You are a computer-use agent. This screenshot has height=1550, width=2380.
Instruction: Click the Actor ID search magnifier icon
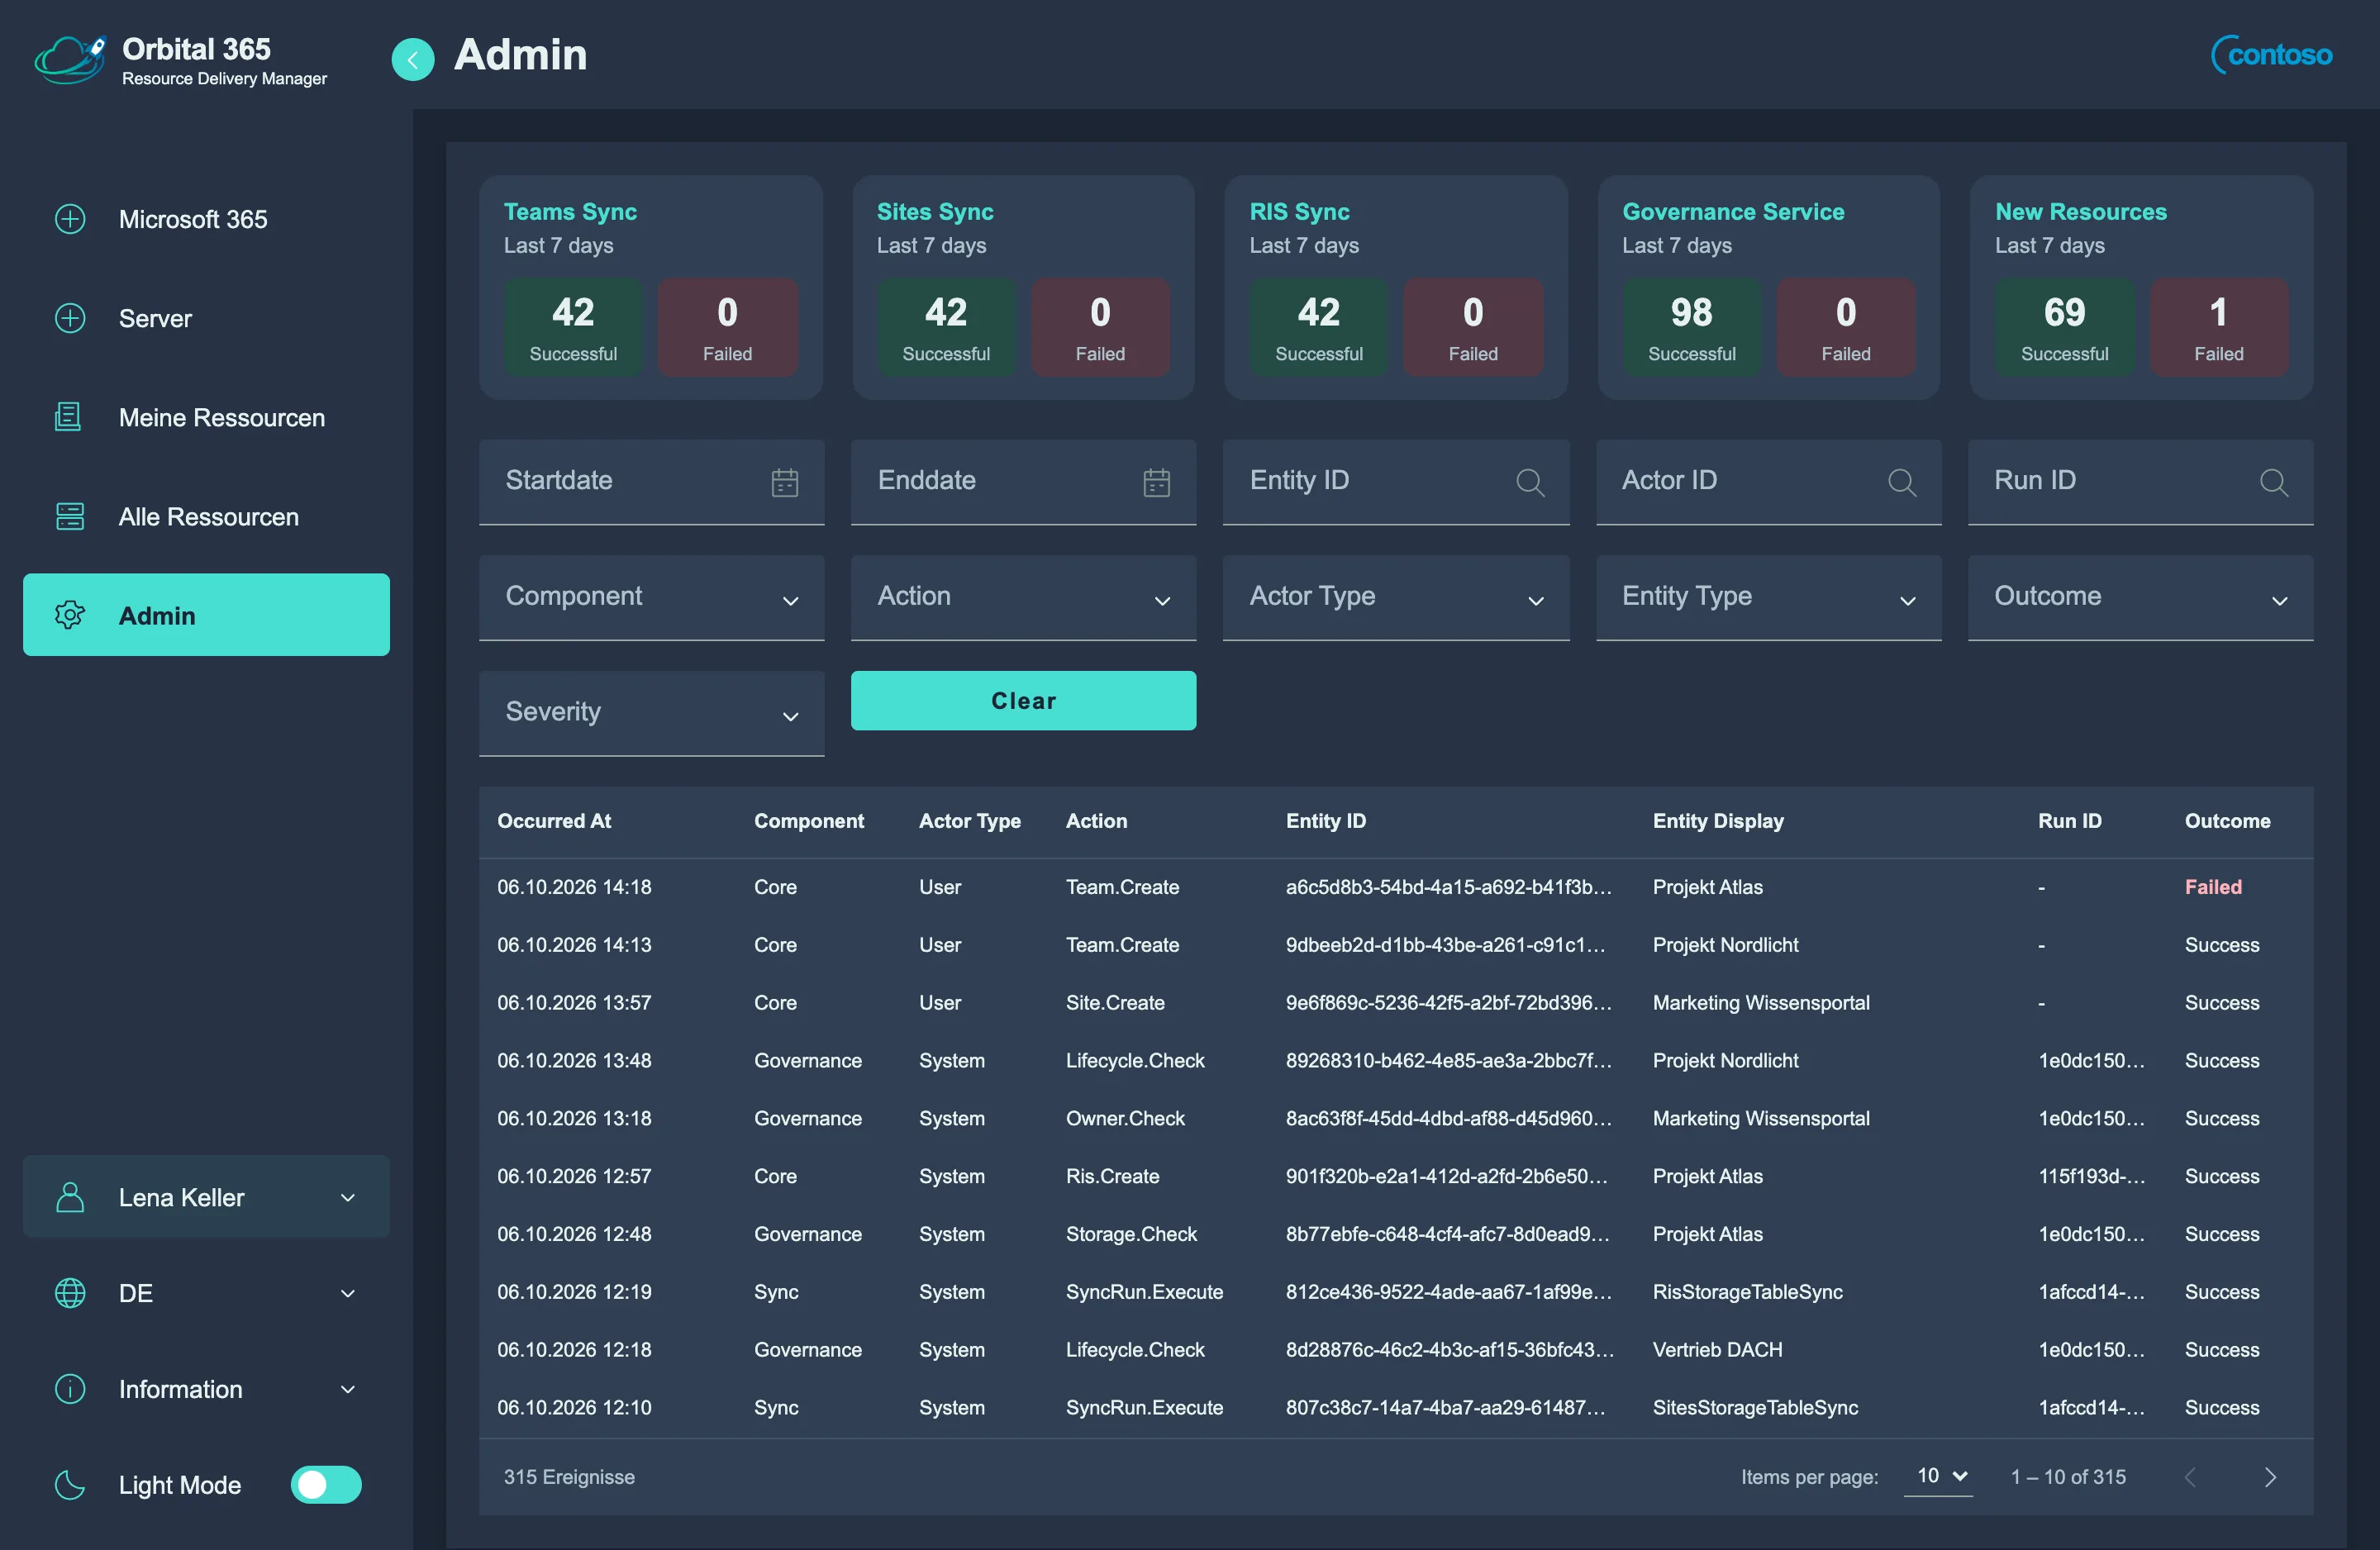click(1901, 483)
